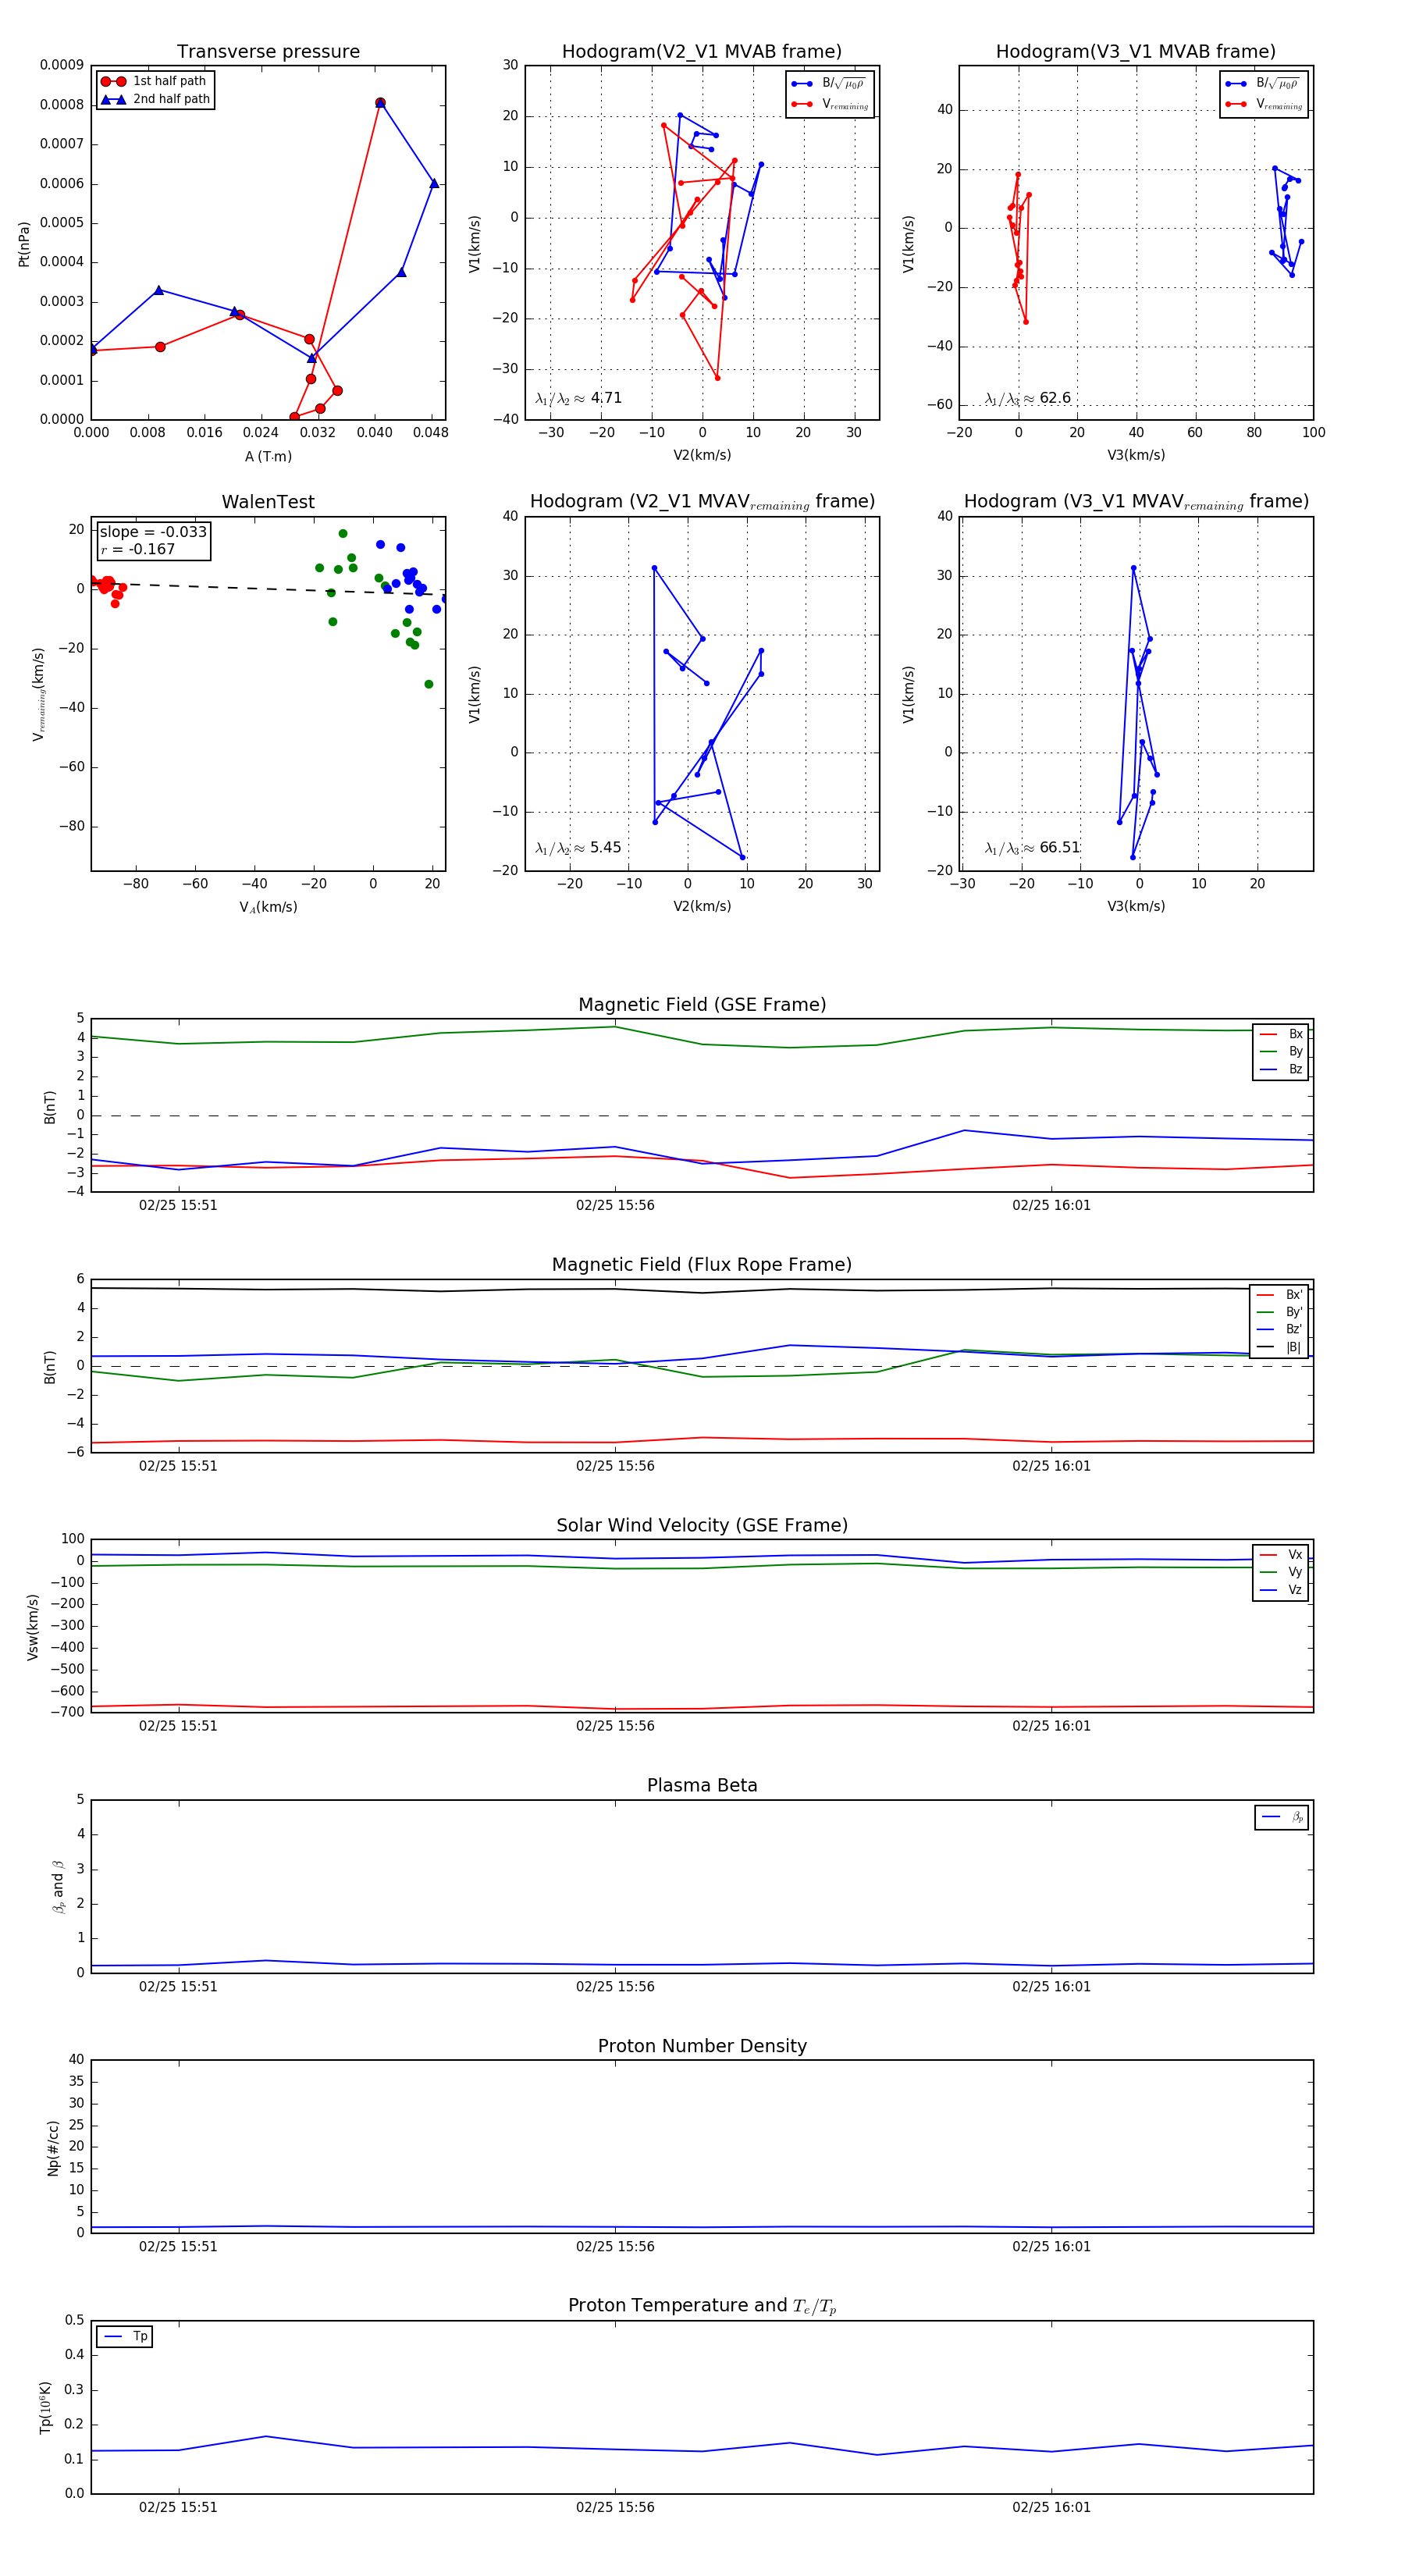This screenshot has width=1405, height=2576.
Task: Click the 'Transverse pressure' plot title
Action: point(268,52)
